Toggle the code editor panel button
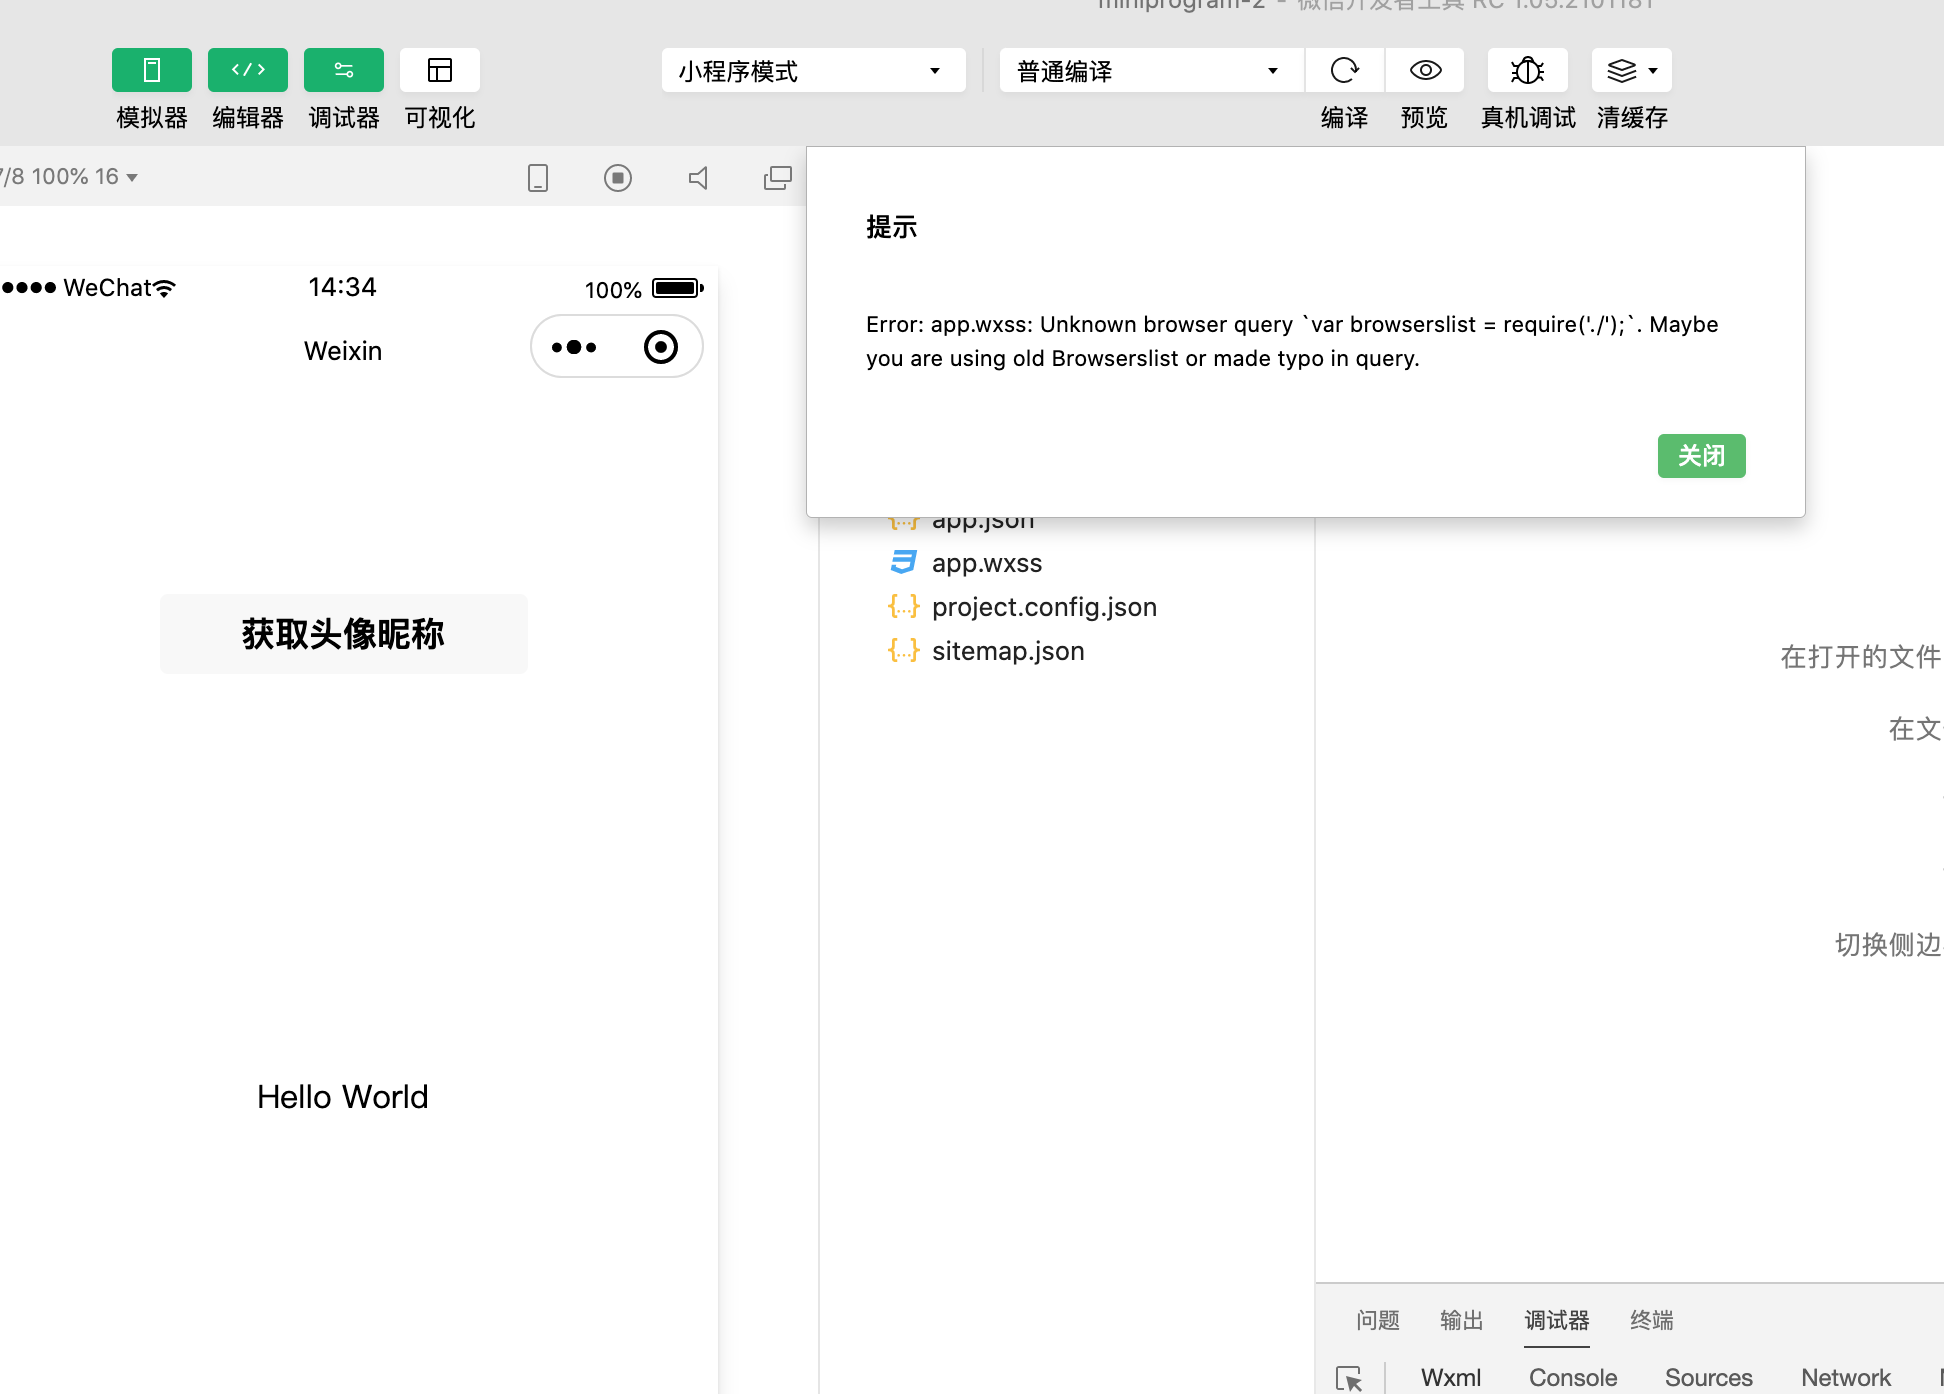1944x1394 pixels. [x=247, y=70]
